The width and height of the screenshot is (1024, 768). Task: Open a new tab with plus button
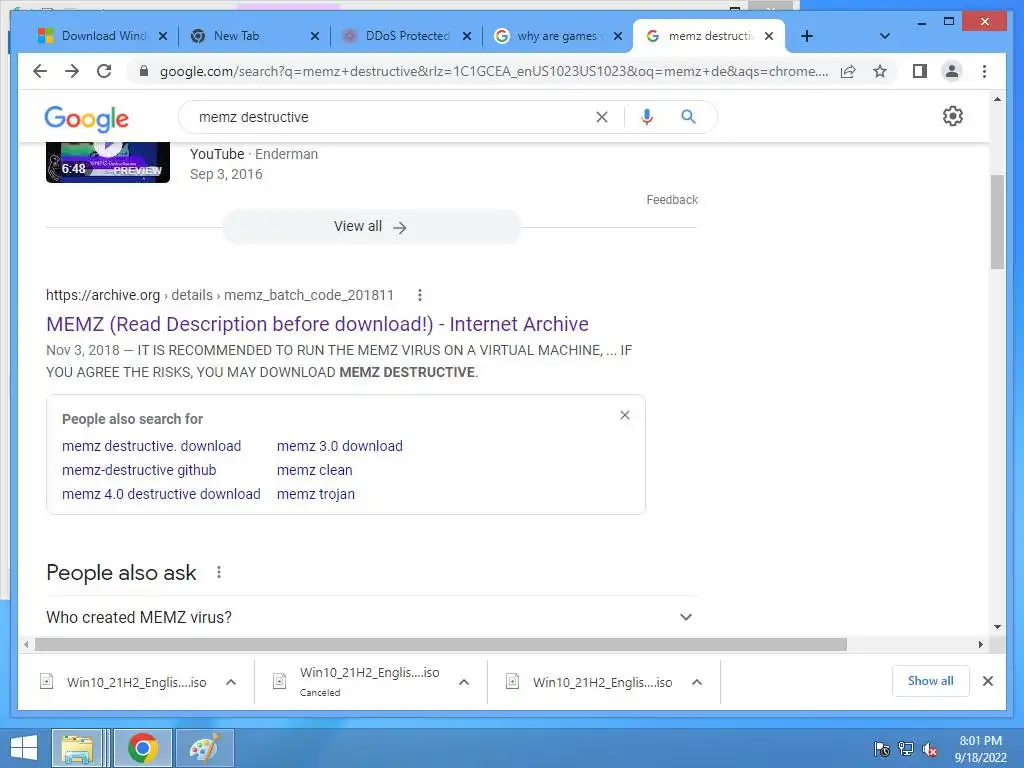(807, 36)
